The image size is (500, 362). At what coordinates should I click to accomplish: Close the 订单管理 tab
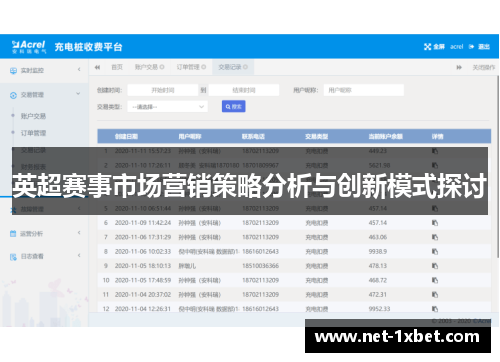point(204,67)
